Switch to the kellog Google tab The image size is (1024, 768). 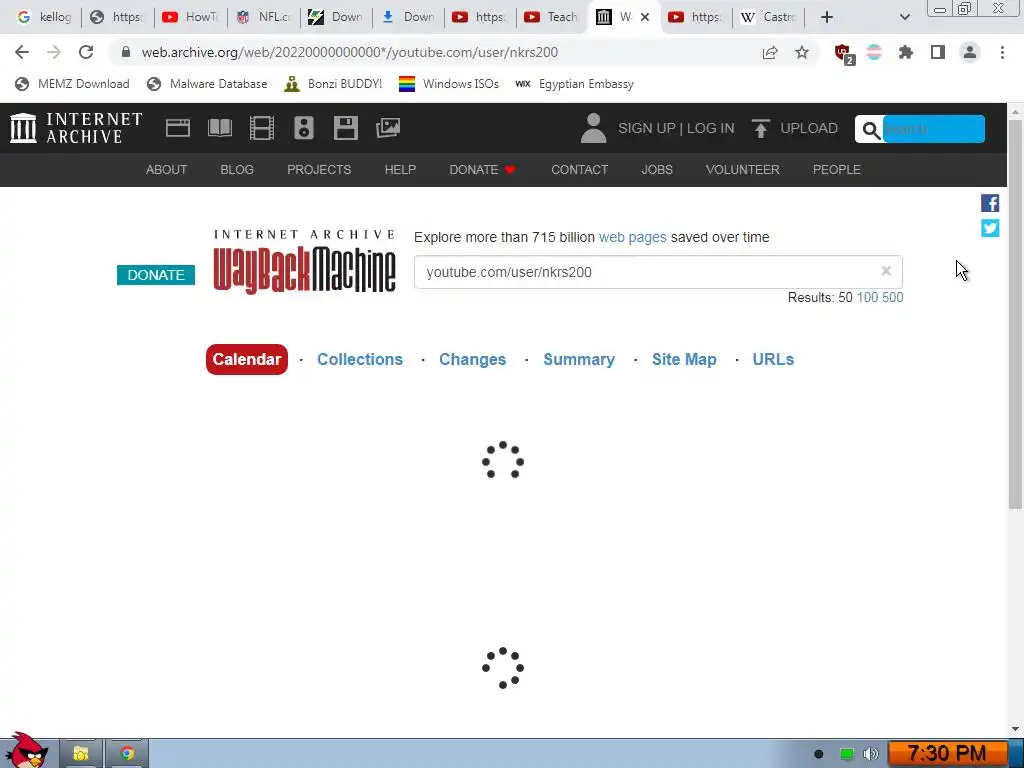(44, 17)
